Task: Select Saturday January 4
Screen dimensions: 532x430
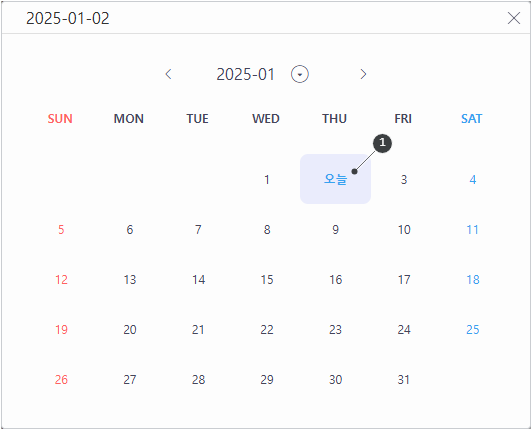Action: pyautogui.click(x=473, y=179)
